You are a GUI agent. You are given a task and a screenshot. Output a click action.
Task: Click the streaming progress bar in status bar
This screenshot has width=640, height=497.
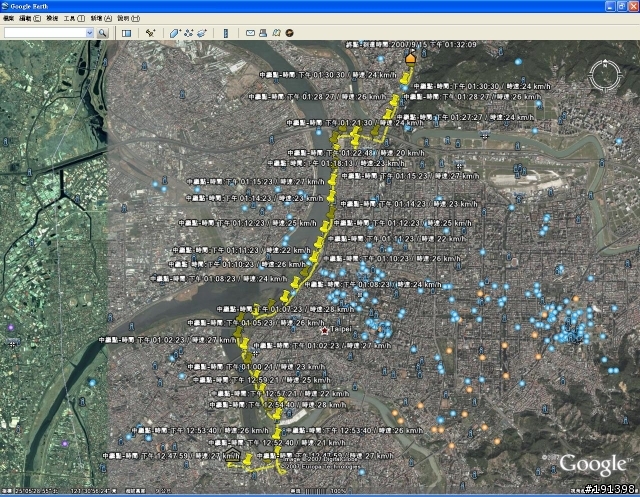pyautogui.click(x=316, y=491)
